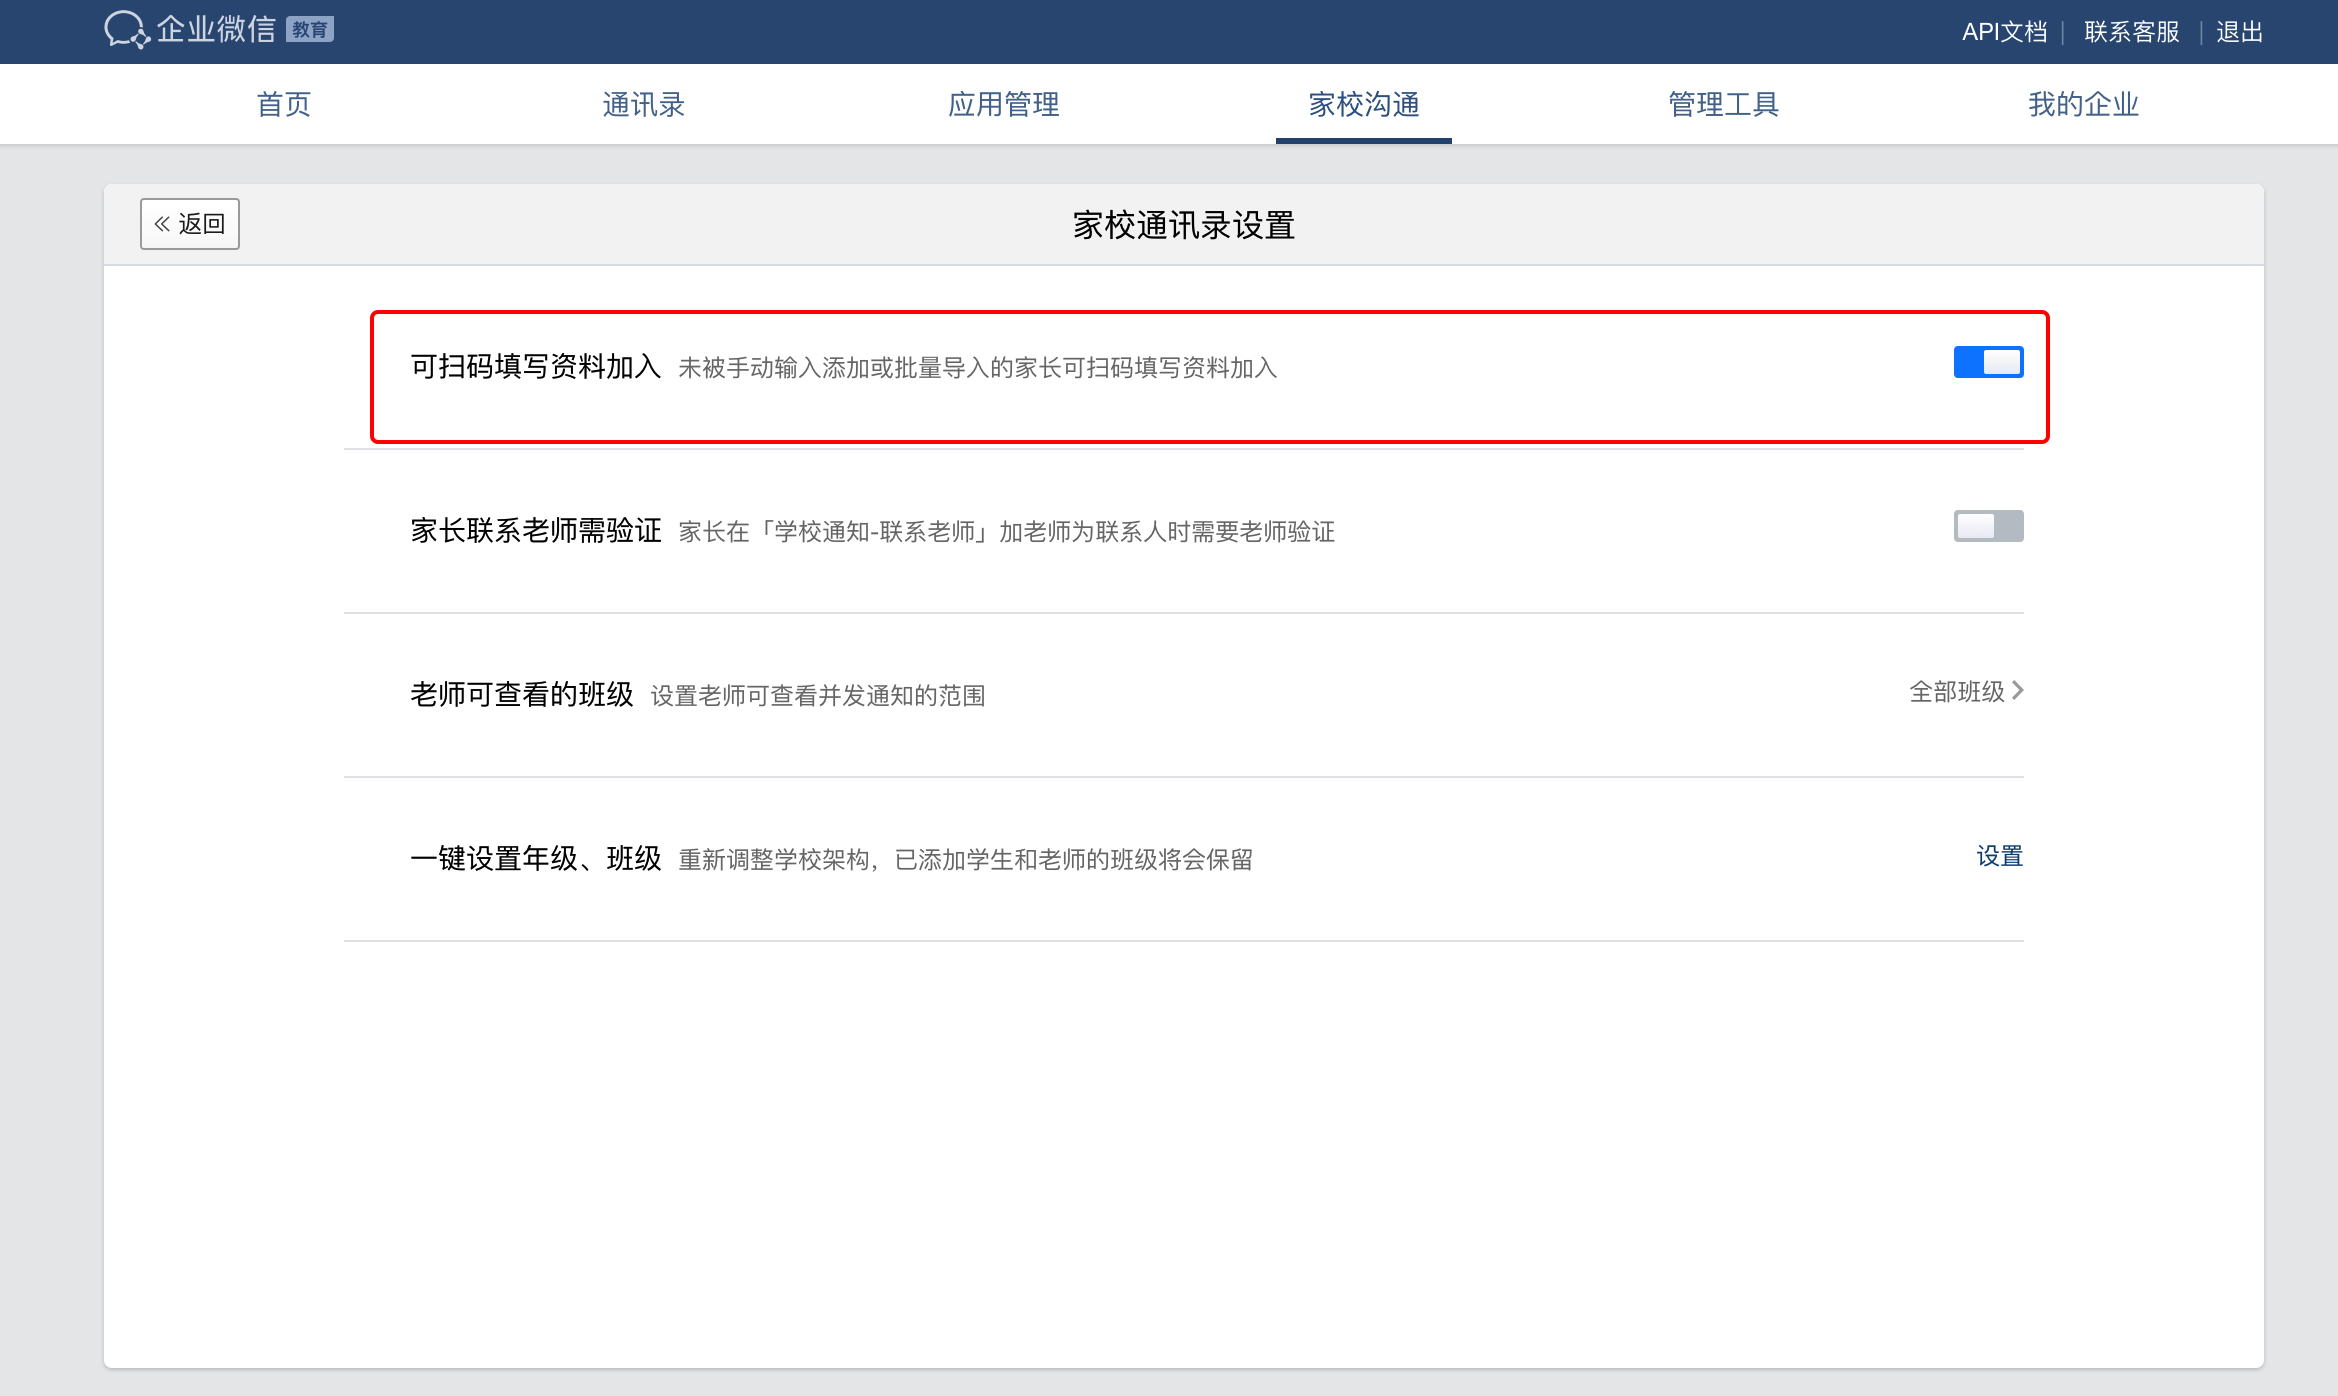
Task: Click the 老师可查看的班级 setting row label
Action: [522, 694]
